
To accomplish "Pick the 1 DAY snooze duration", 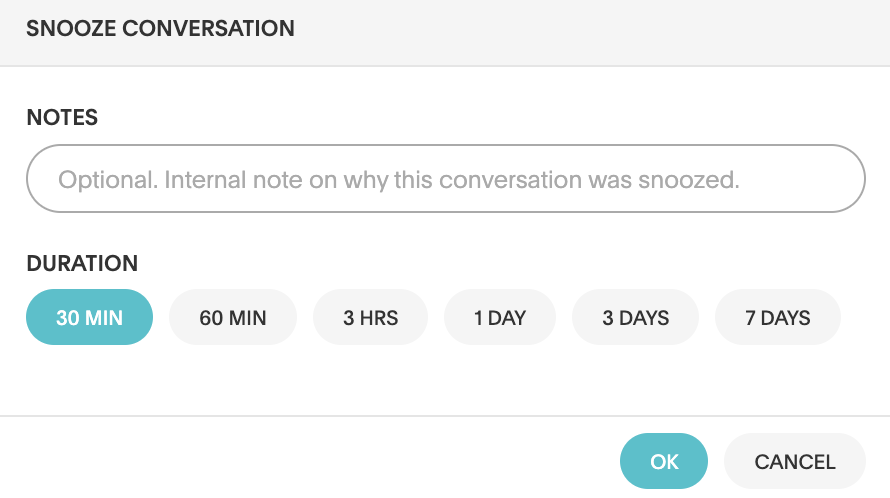I will (x=499, y=318).
